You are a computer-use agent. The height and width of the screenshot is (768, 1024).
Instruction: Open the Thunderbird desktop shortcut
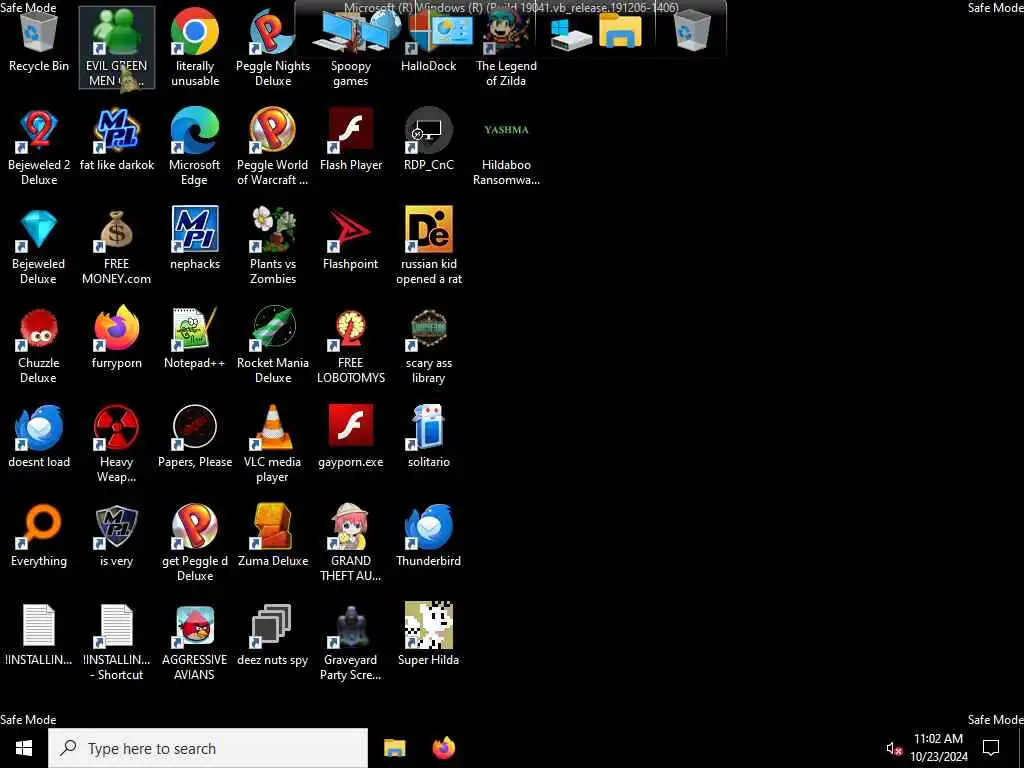pyautogui.click(x=428, y=536)
